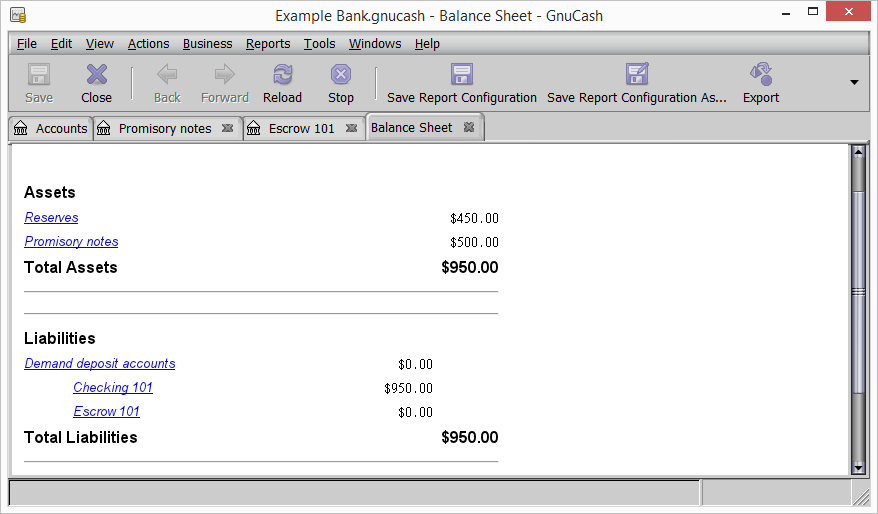
Task: Switch to the Accounts tab
Action: click(51, 129)
